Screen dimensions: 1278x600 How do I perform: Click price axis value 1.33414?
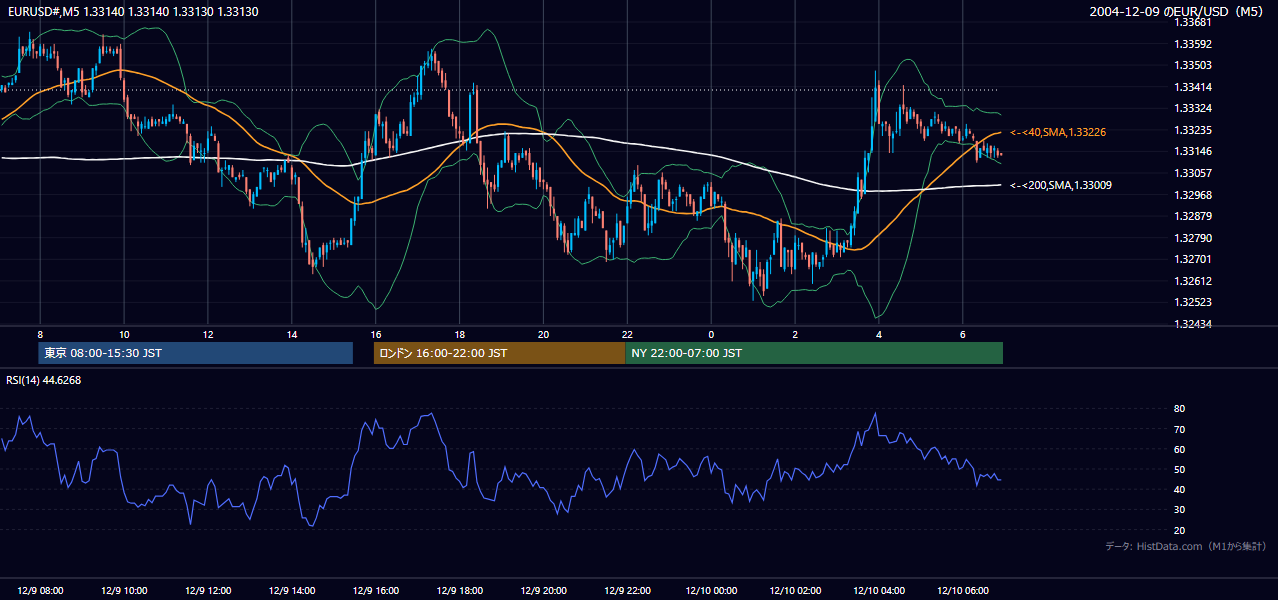click(x=1193, y=87)
